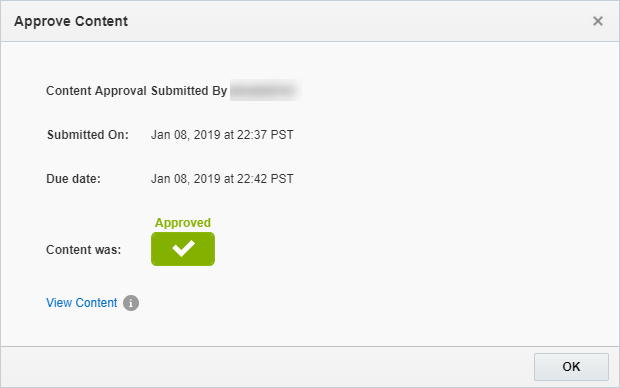Click the Approve Content dialog title

click(x=71, y=21)
